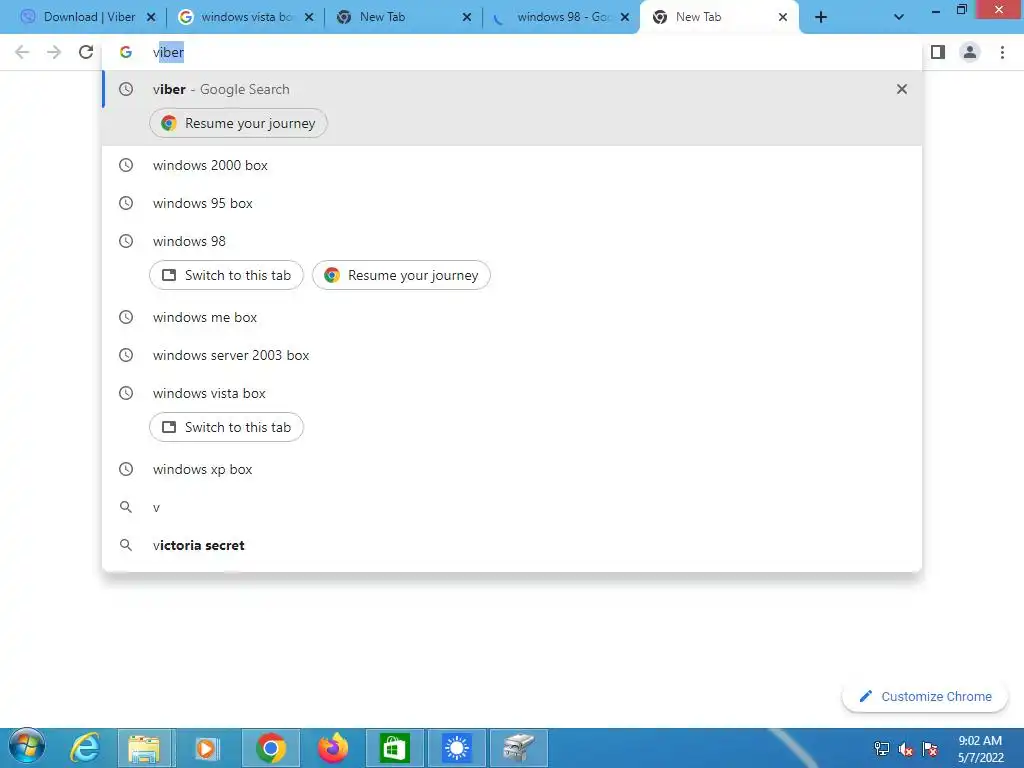Click Resume your journey under viber
Viewport: 1024px width, 768px height.
(238, 123)
